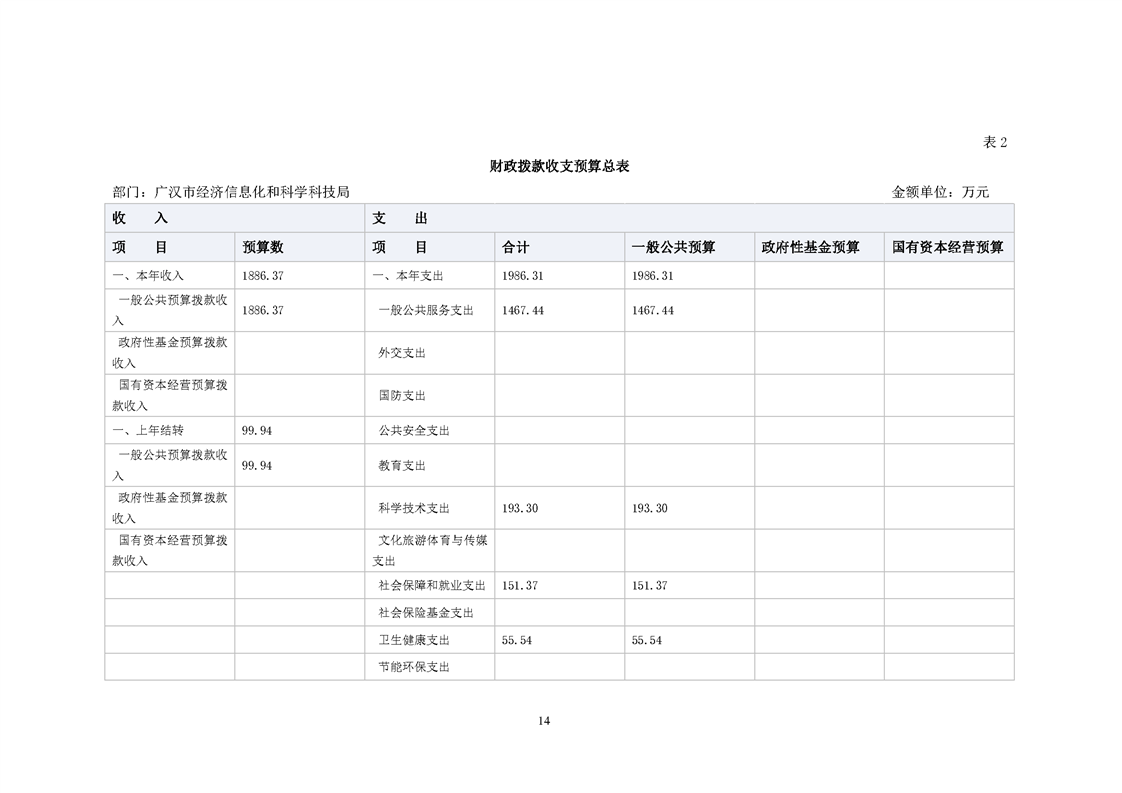Click the value 99.94 beside 上年结转
The height and width of the screenshot is (793, 1122).
tap(257, 430)
